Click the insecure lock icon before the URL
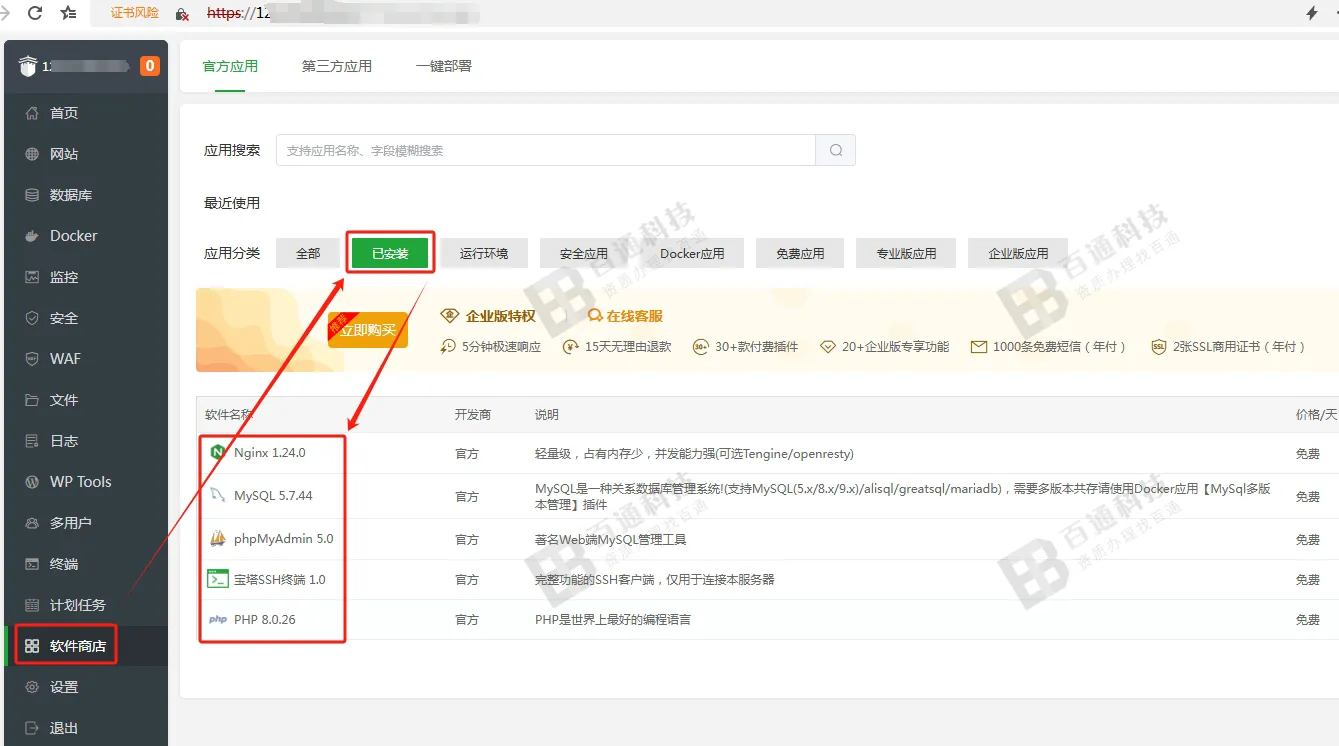1339x746 pixels. pos(182,14)
